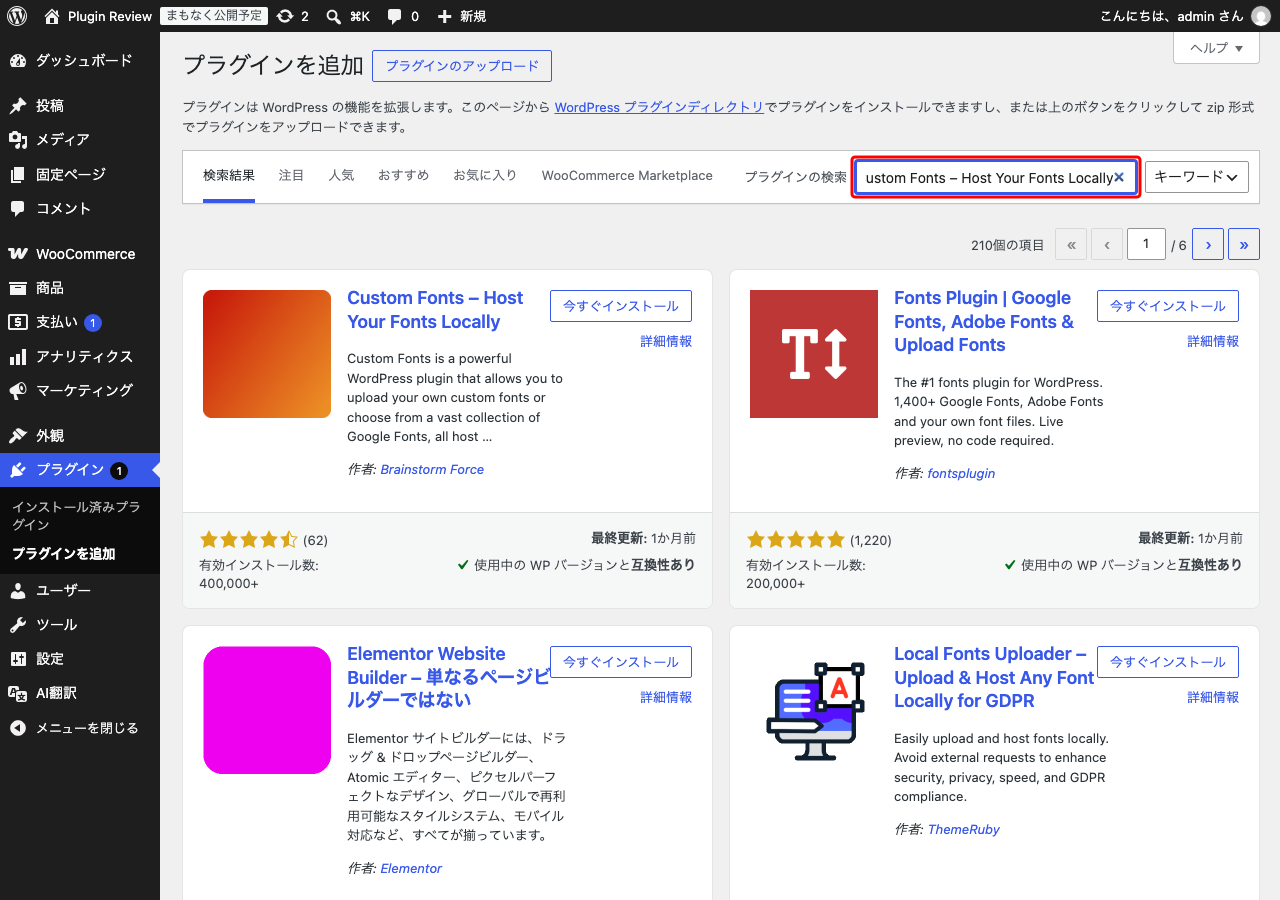Open コメント sidebar menu
Screen dimensions: 1280x900
coord(80,208)
